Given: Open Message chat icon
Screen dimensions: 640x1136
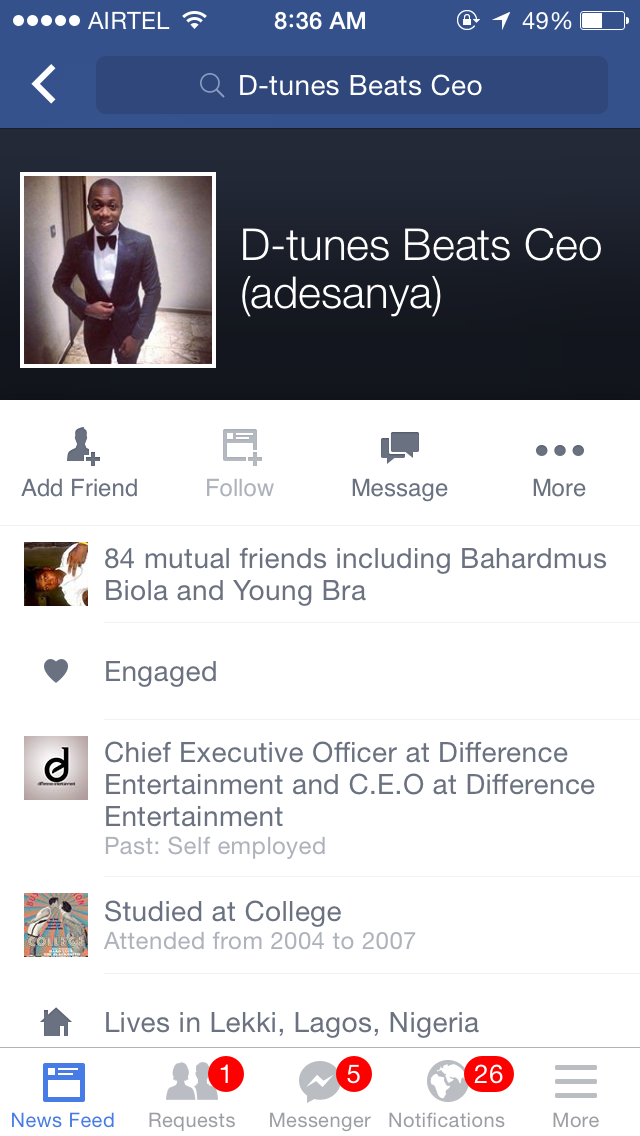Looking at the screenshot, I should [399, 448].
